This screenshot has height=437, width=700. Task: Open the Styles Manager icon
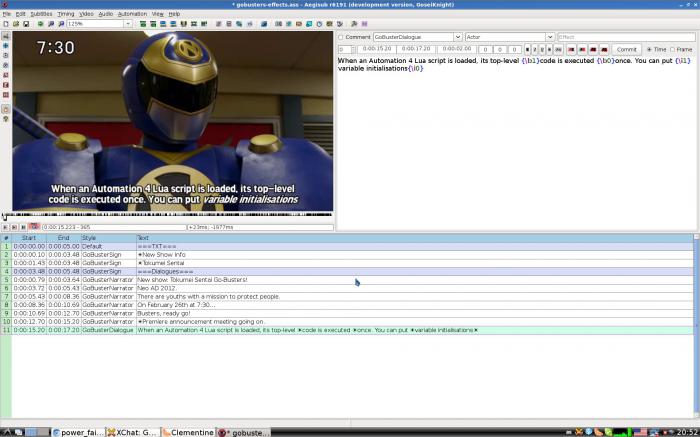tap(219, 24)
